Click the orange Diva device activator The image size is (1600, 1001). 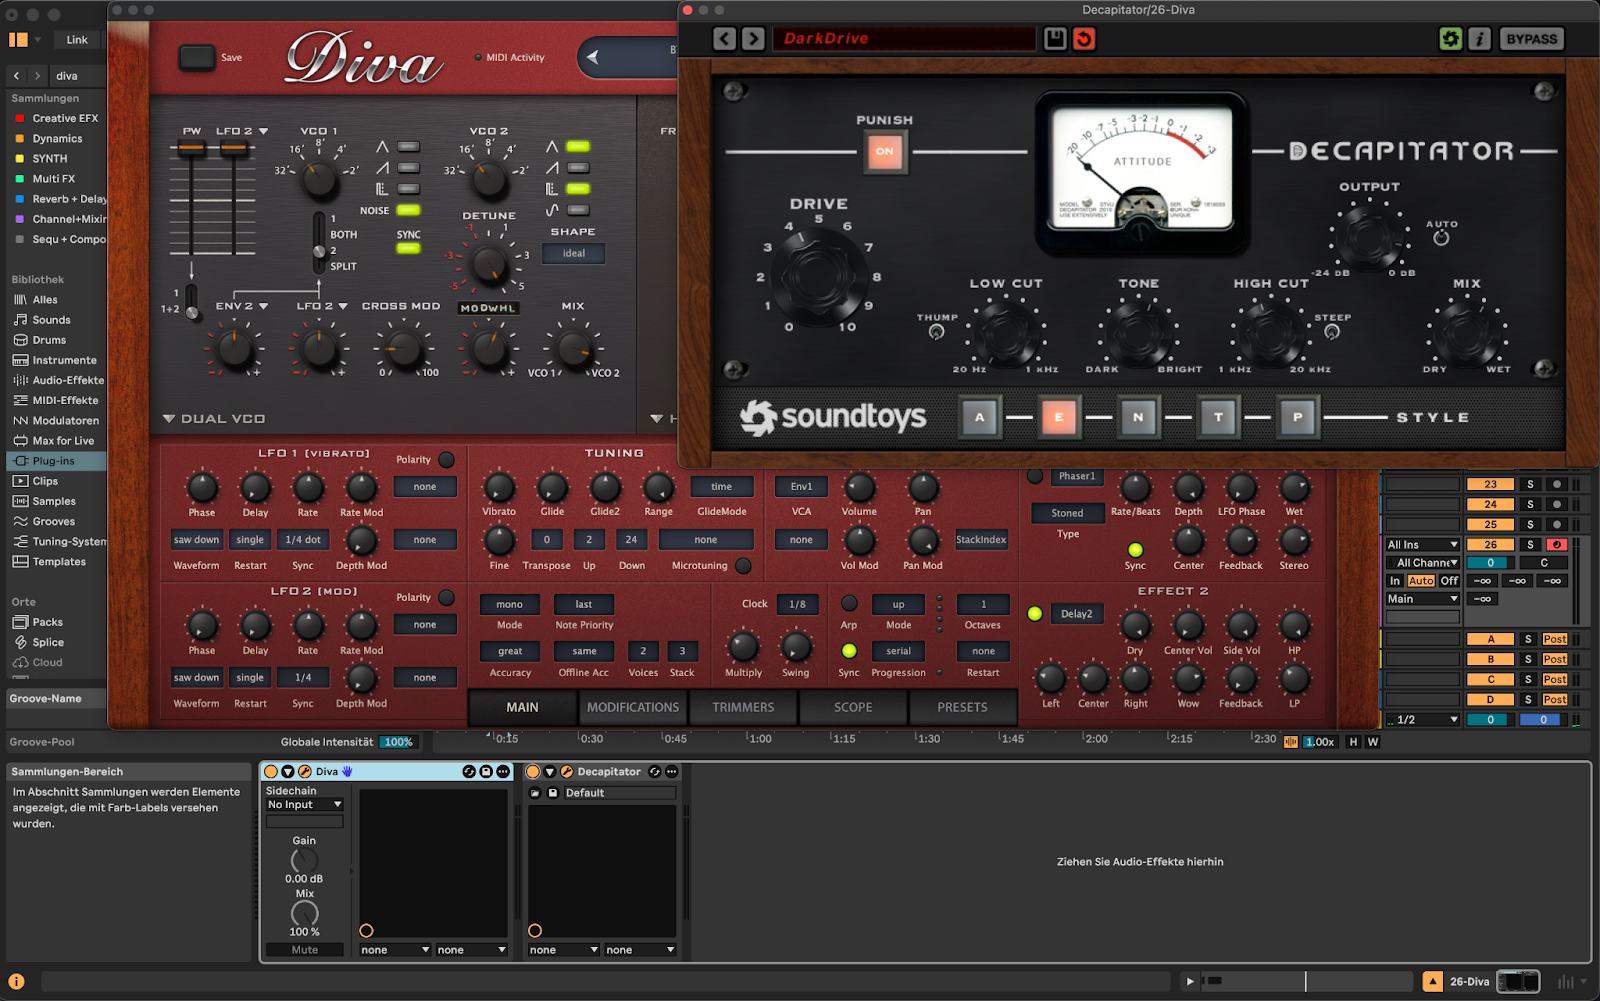tap(271, 771)
